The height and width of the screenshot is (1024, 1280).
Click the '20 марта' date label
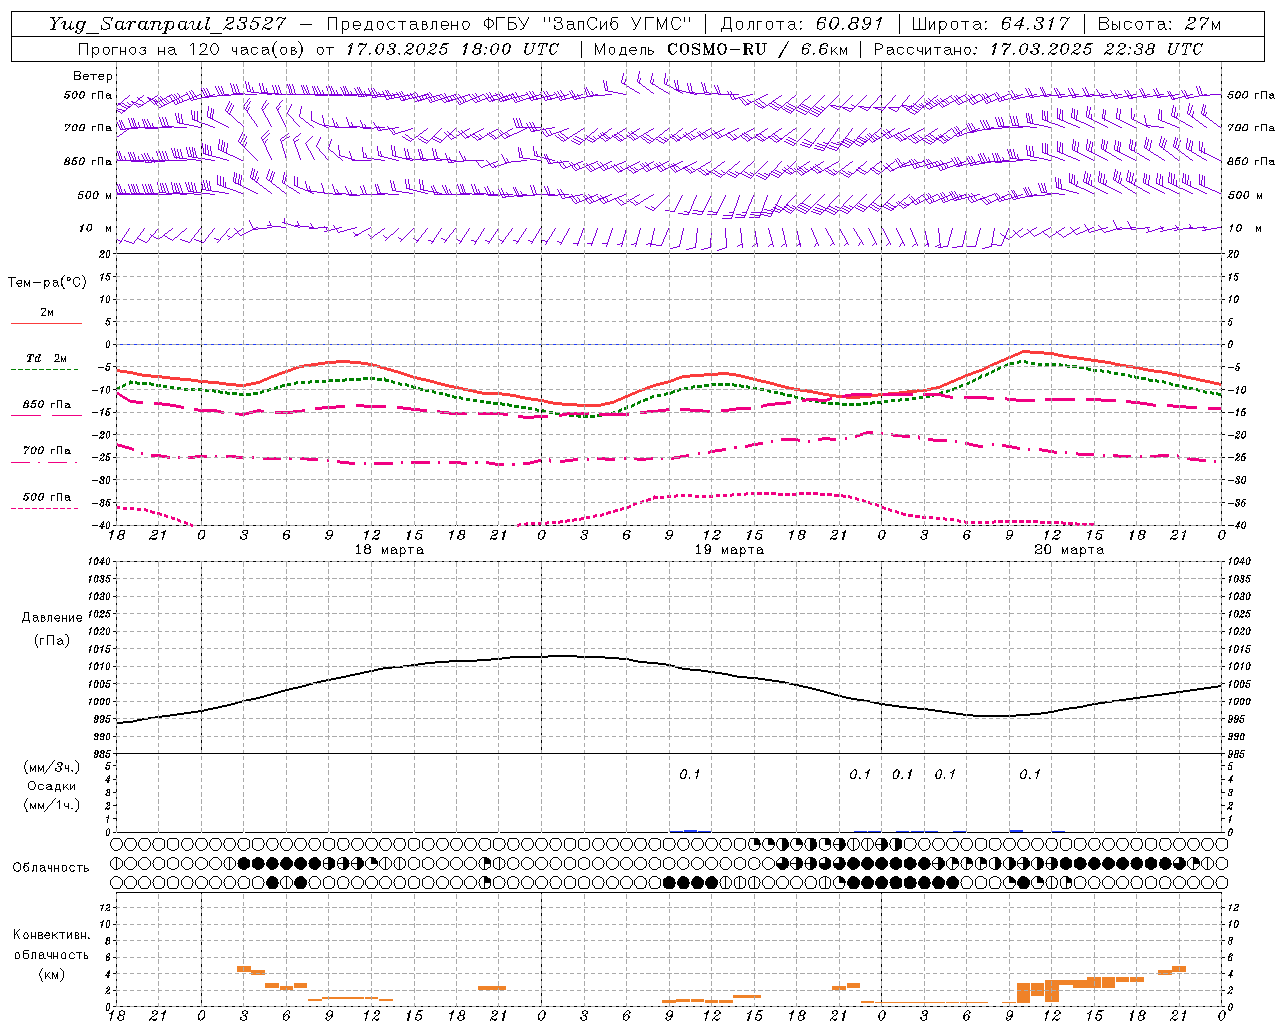(1069, 550)
